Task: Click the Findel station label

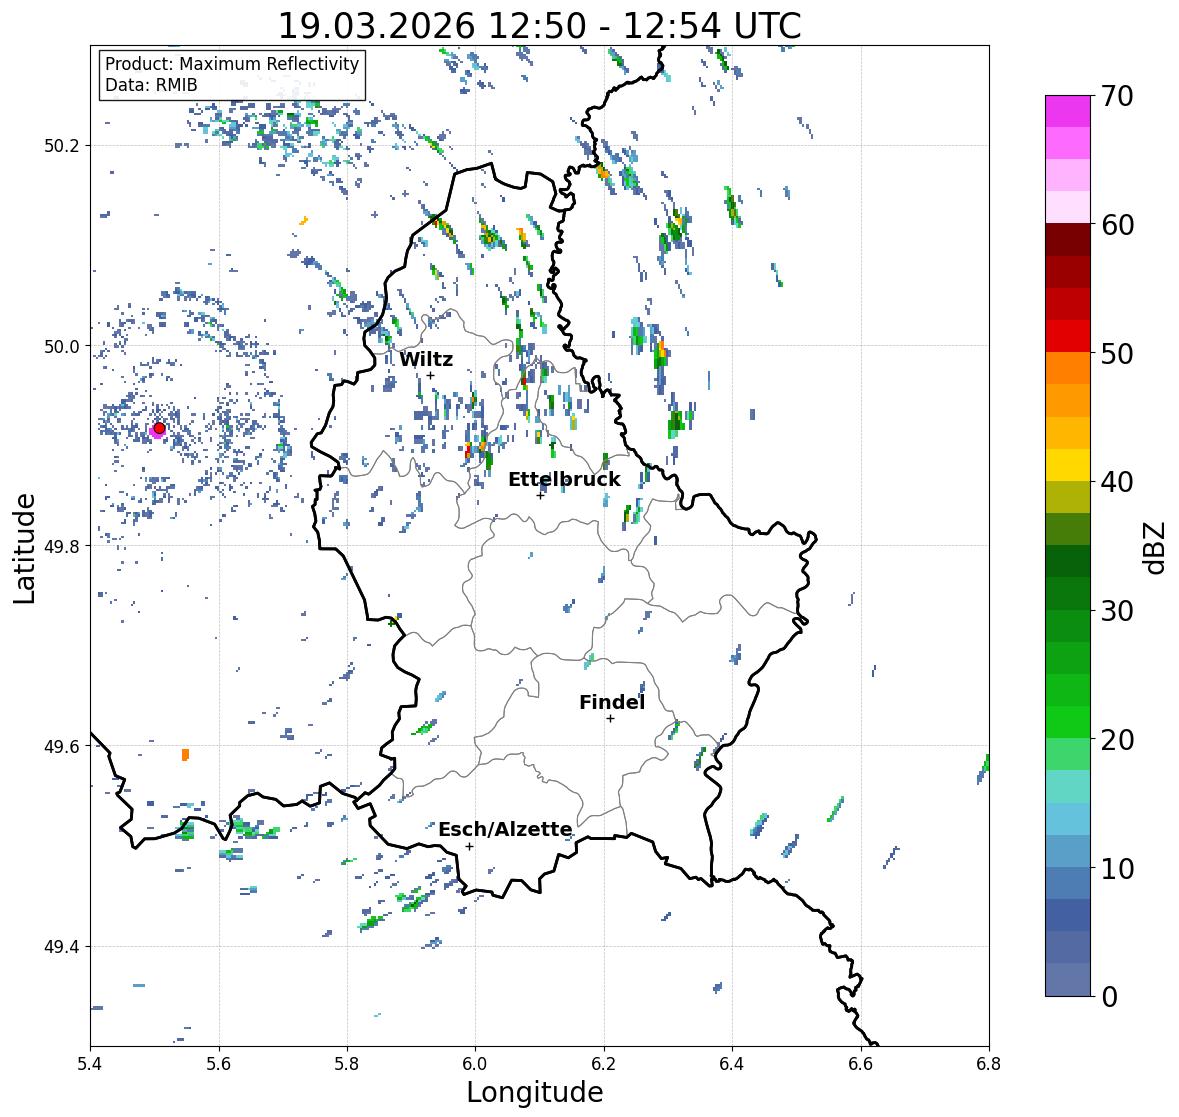Action: point(612,702)
